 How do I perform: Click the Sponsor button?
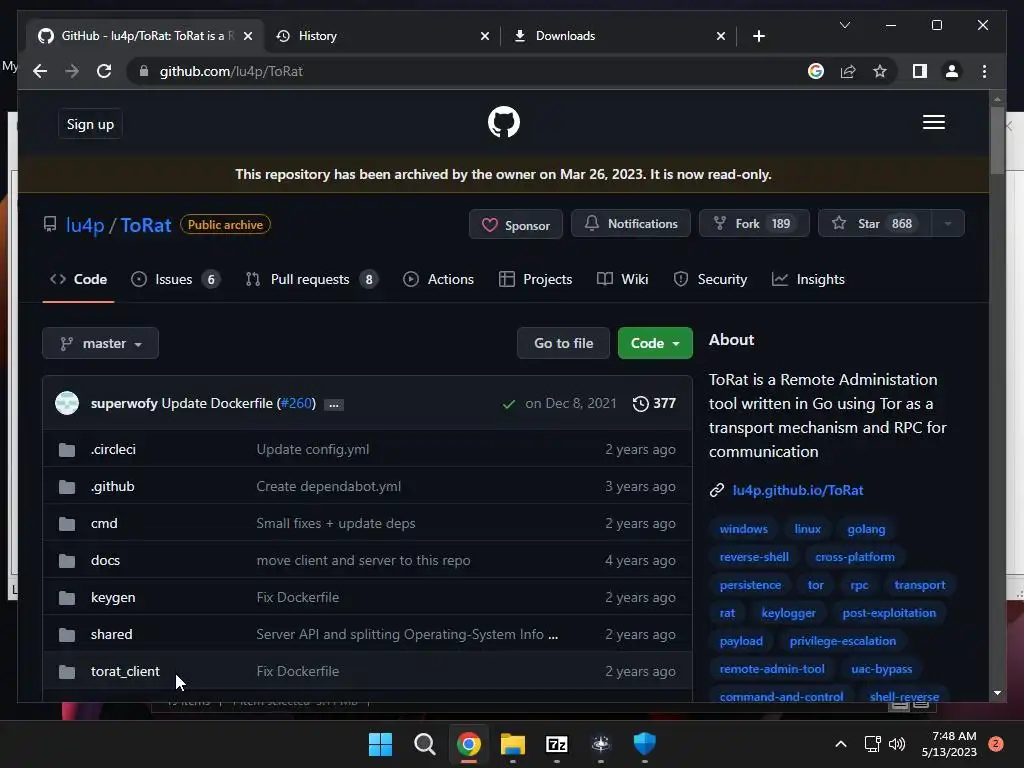515,225
